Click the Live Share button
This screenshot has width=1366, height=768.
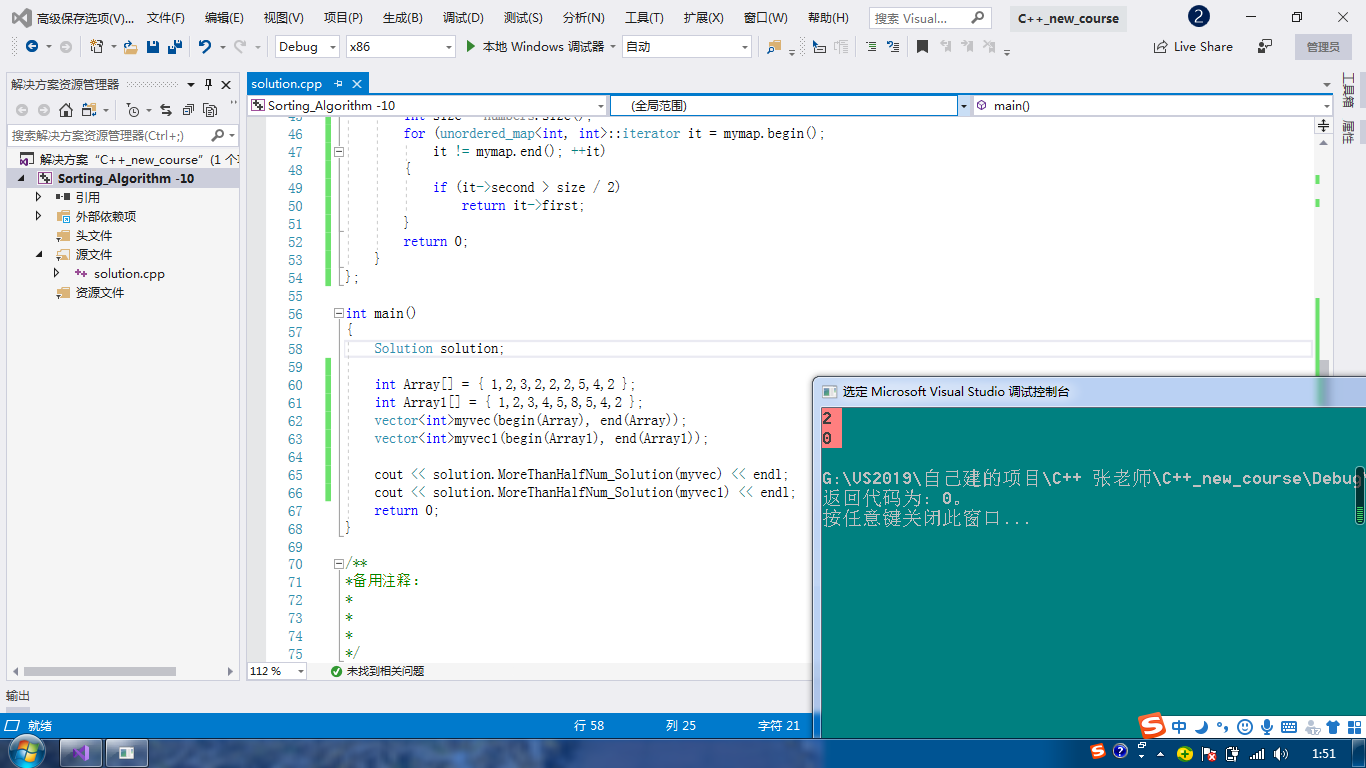click(1193, 47)
